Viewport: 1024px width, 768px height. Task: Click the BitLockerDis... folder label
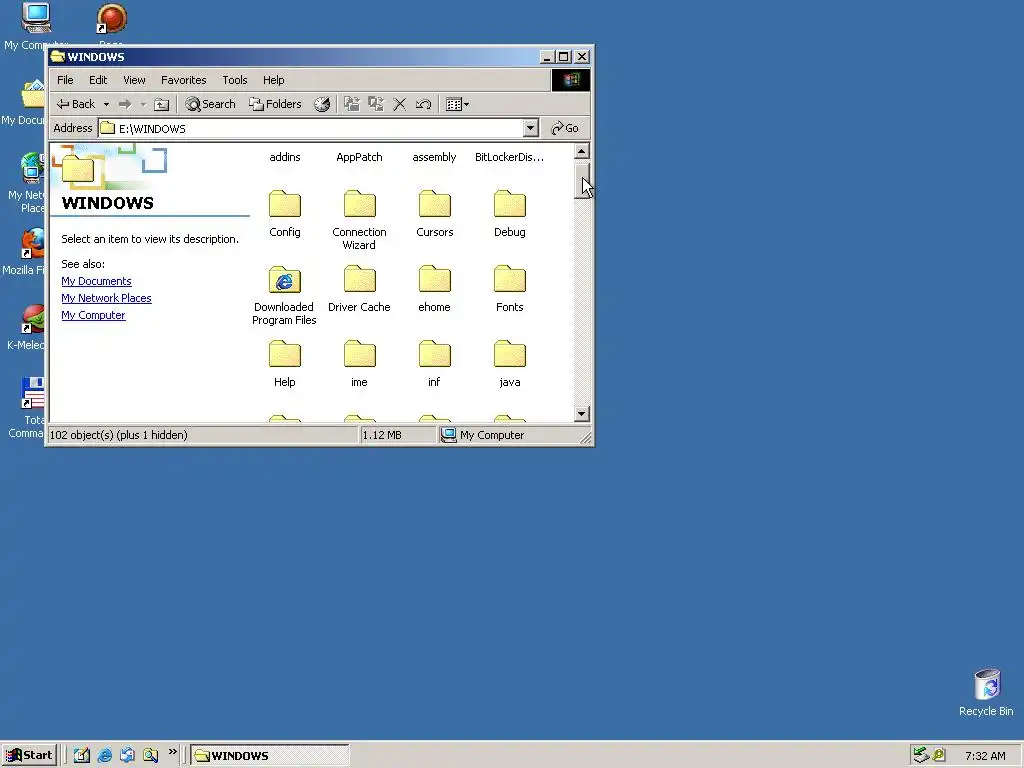click(x=509, y=157)
